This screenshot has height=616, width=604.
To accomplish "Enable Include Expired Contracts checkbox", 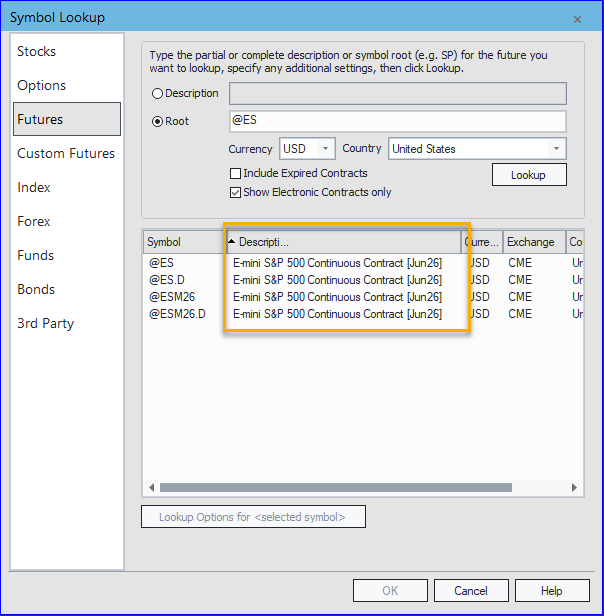I will pyautogui.click(x=236, y=174).
